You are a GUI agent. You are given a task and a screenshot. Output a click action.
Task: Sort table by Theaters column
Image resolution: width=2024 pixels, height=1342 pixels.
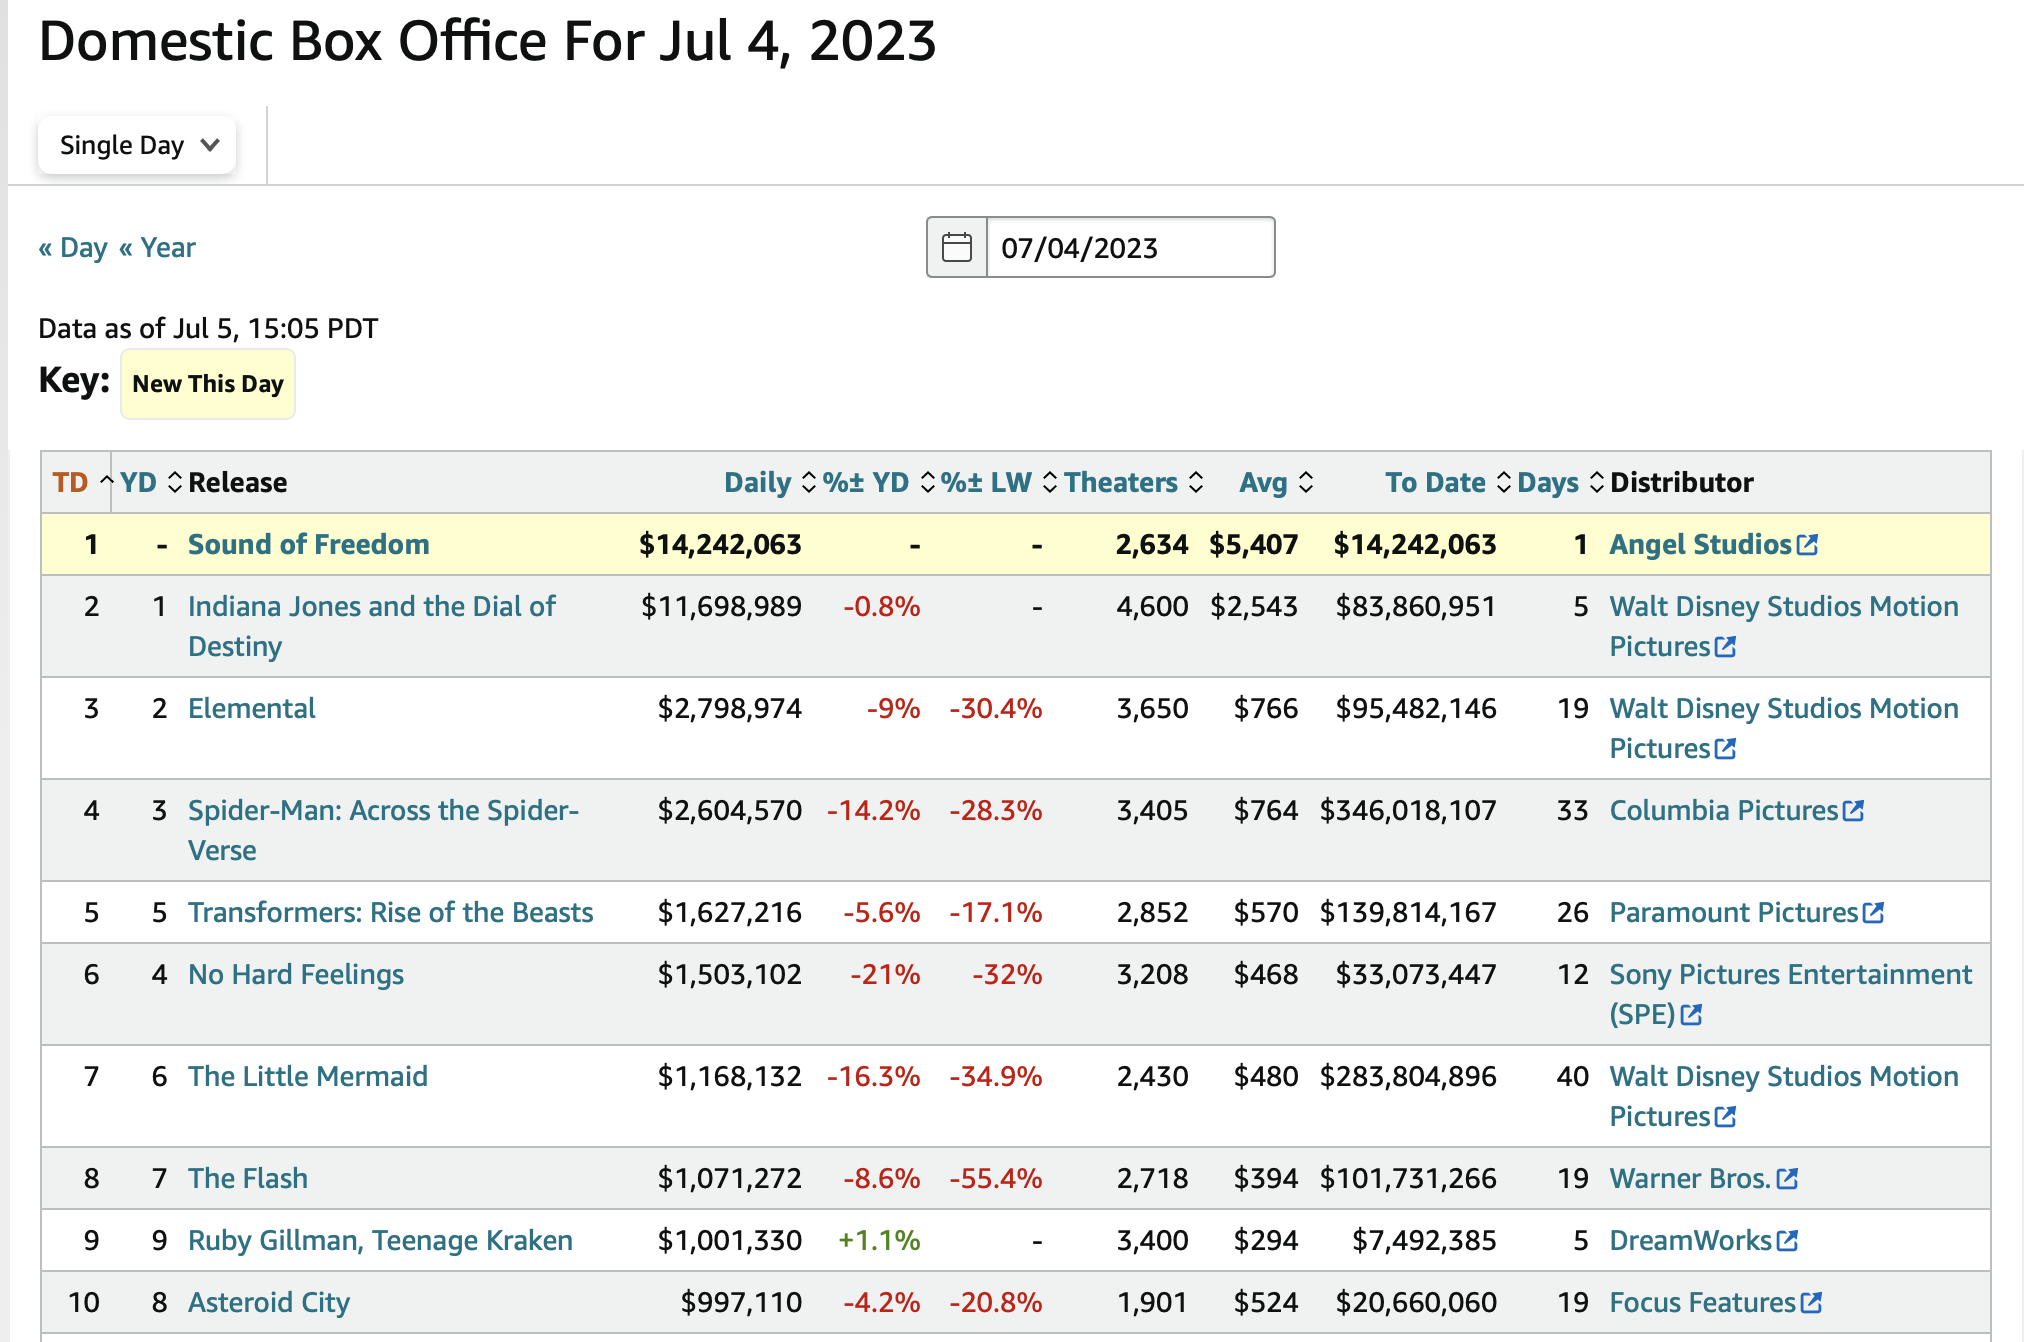pyautogui.click(x=1121, y=483)
